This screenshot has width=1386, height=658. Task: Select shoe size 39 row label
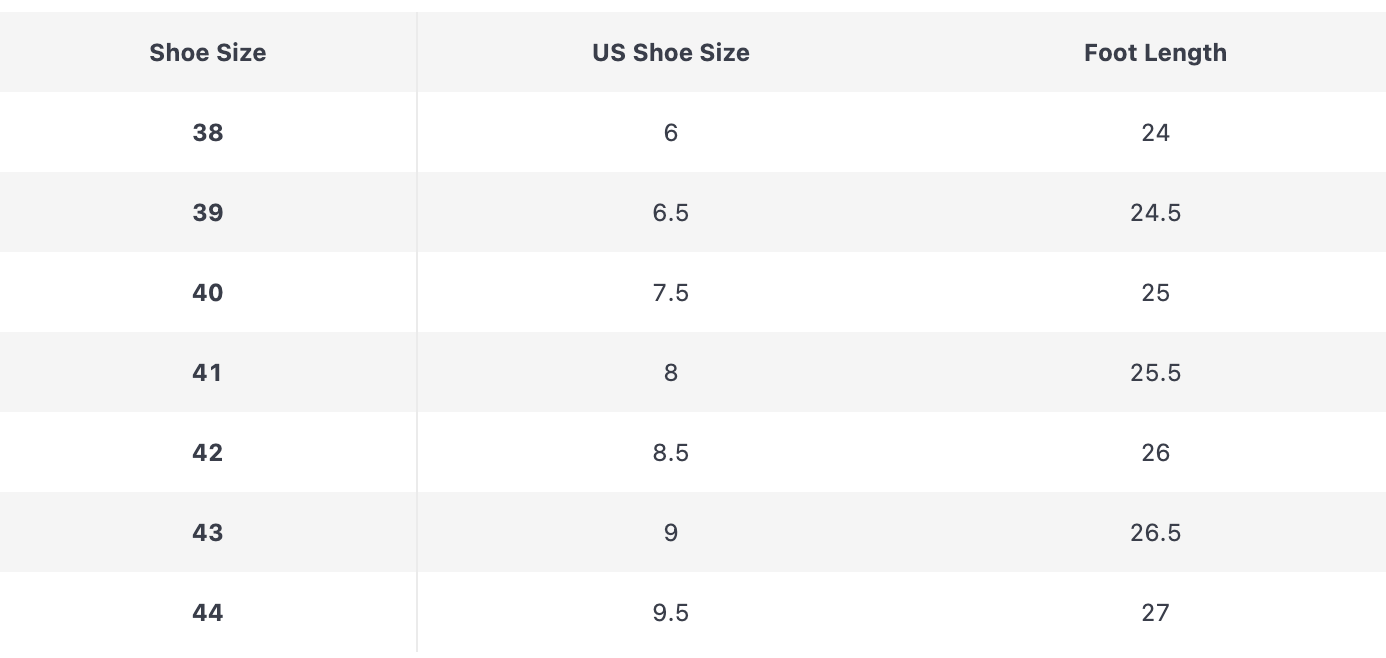[208, 213]
